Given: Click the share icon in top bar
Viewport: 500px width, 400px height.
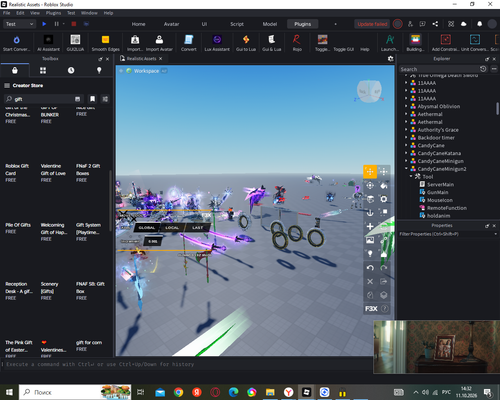Looking at the screenshot, I should (x=435, y=24).
